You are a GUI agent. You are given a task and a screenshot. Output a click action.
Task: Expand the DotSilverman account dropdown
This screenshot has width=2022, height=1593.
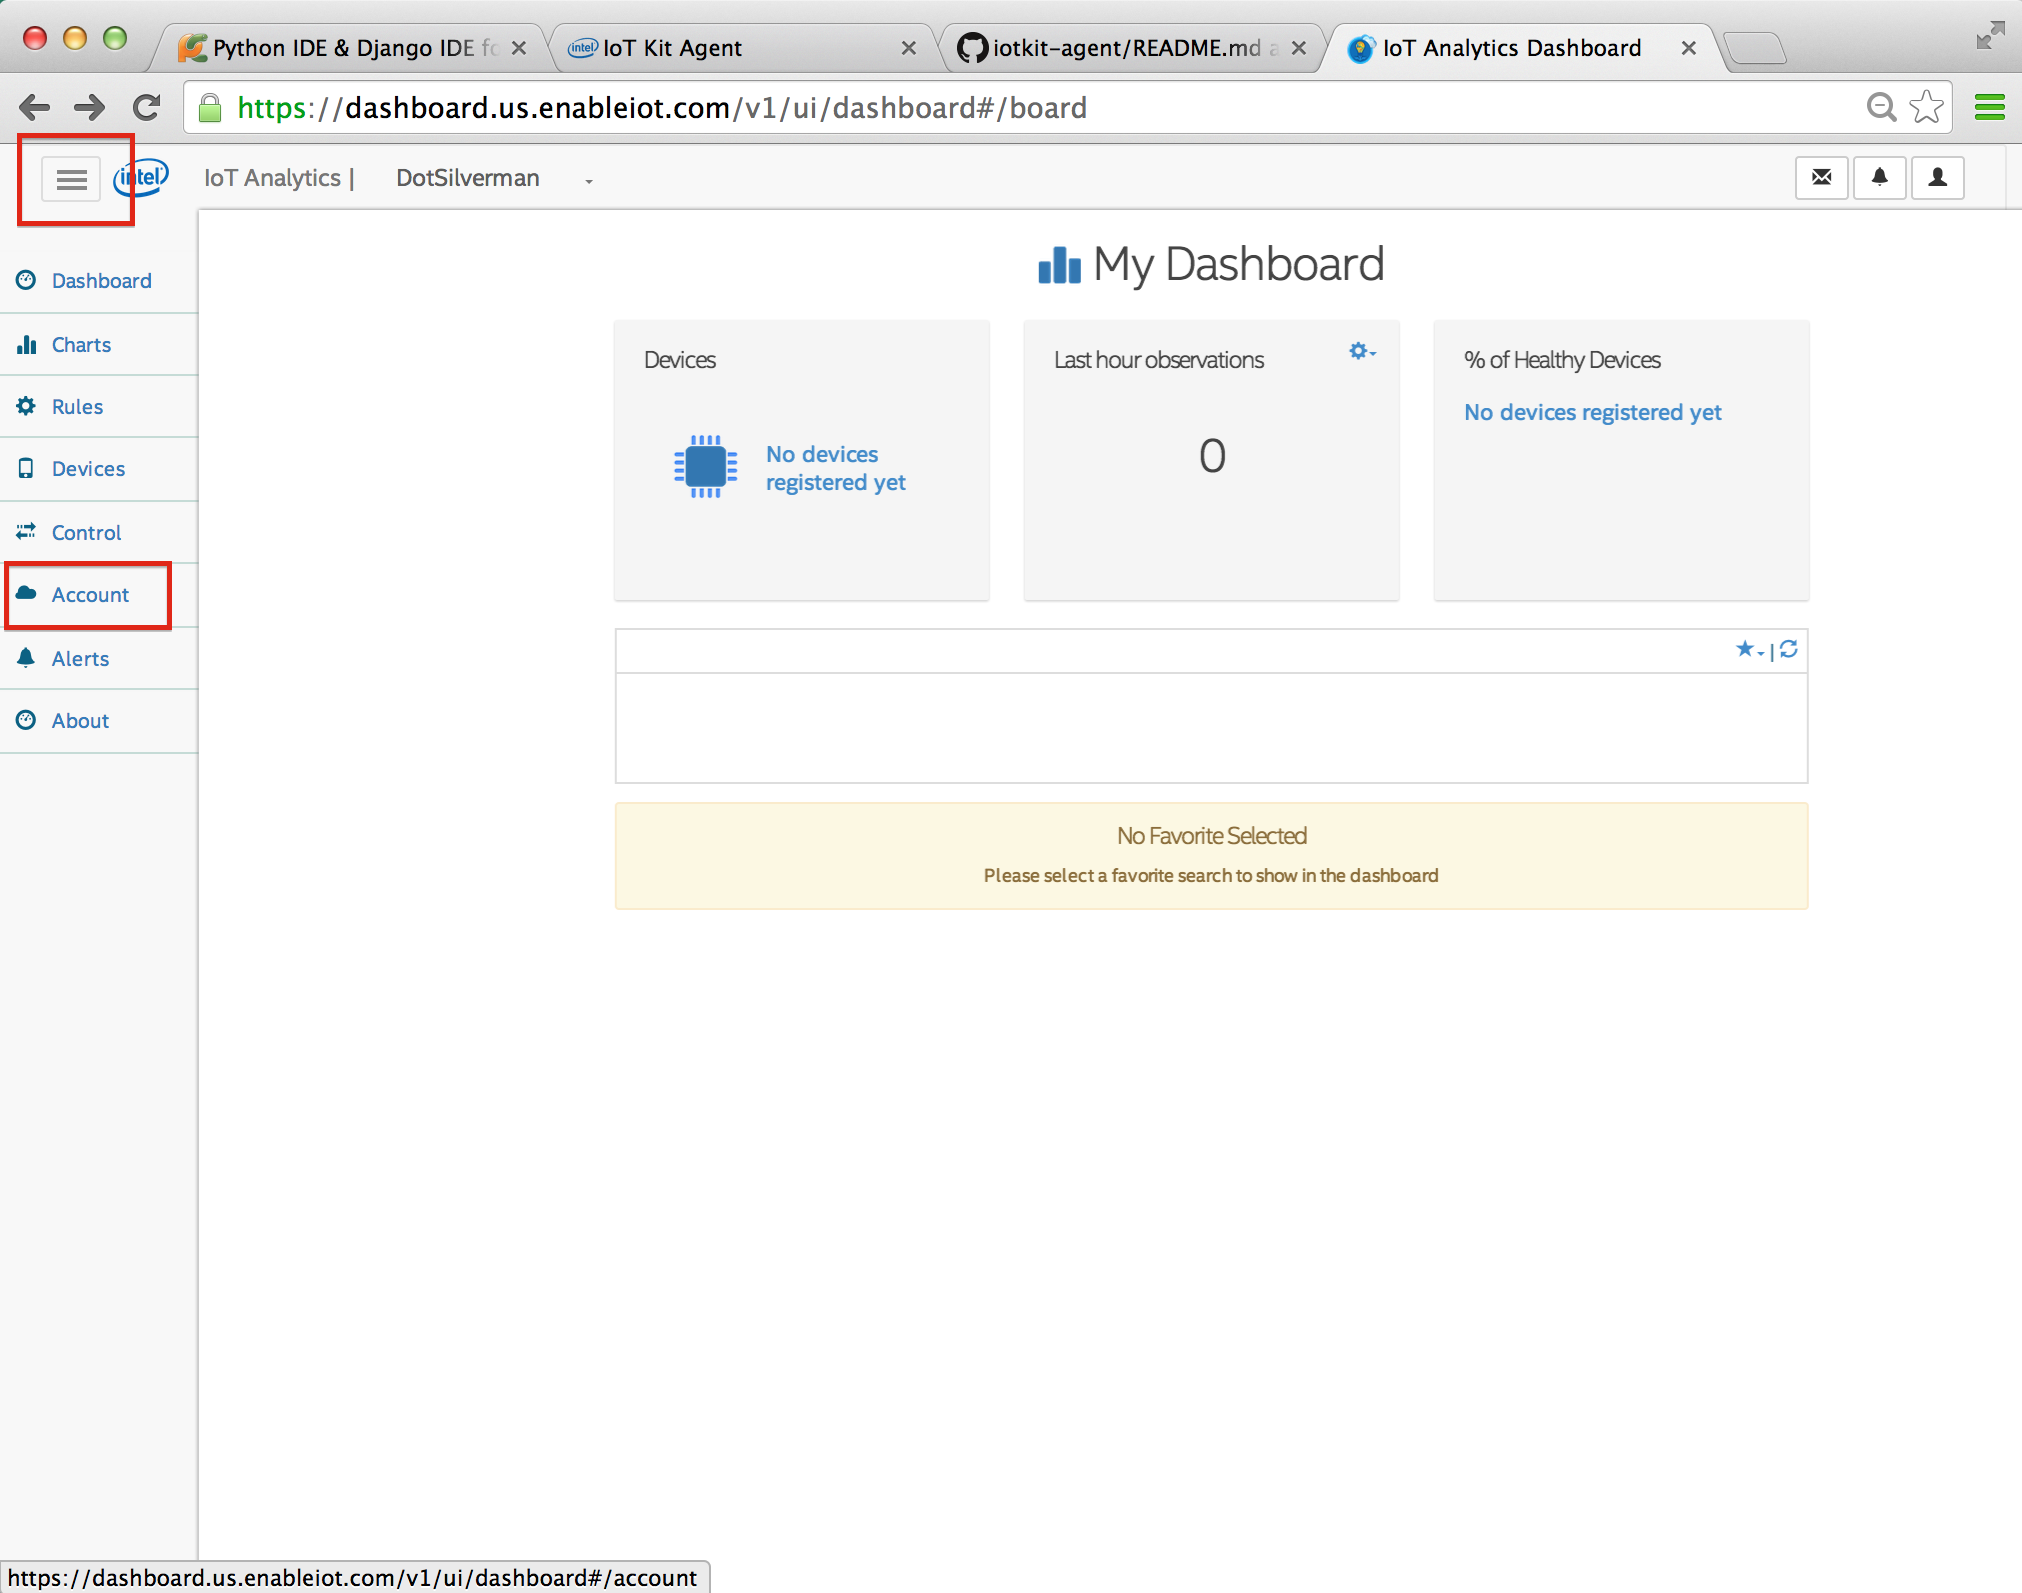[x=586, y=179]
